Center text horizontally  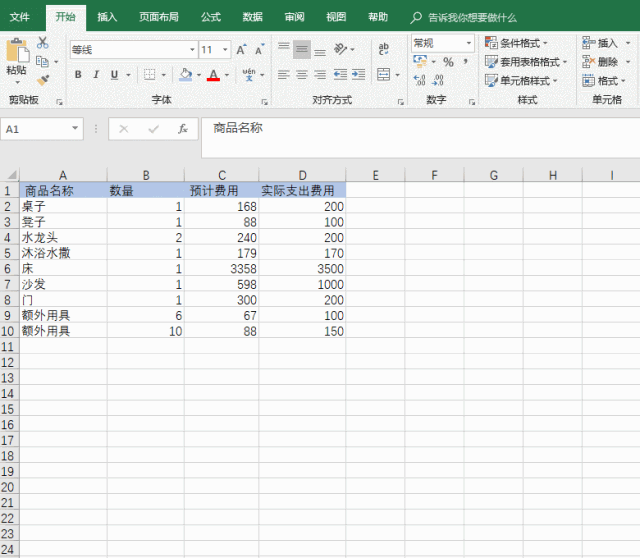[x=302, y=75]
